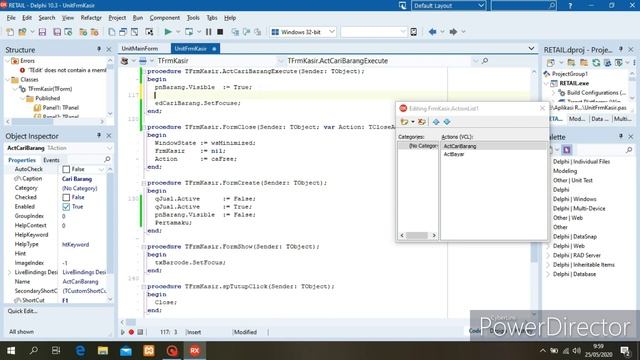640x360 pixels.
Task: Collapse the Classes node in Structure
Action: coord(7,80)
